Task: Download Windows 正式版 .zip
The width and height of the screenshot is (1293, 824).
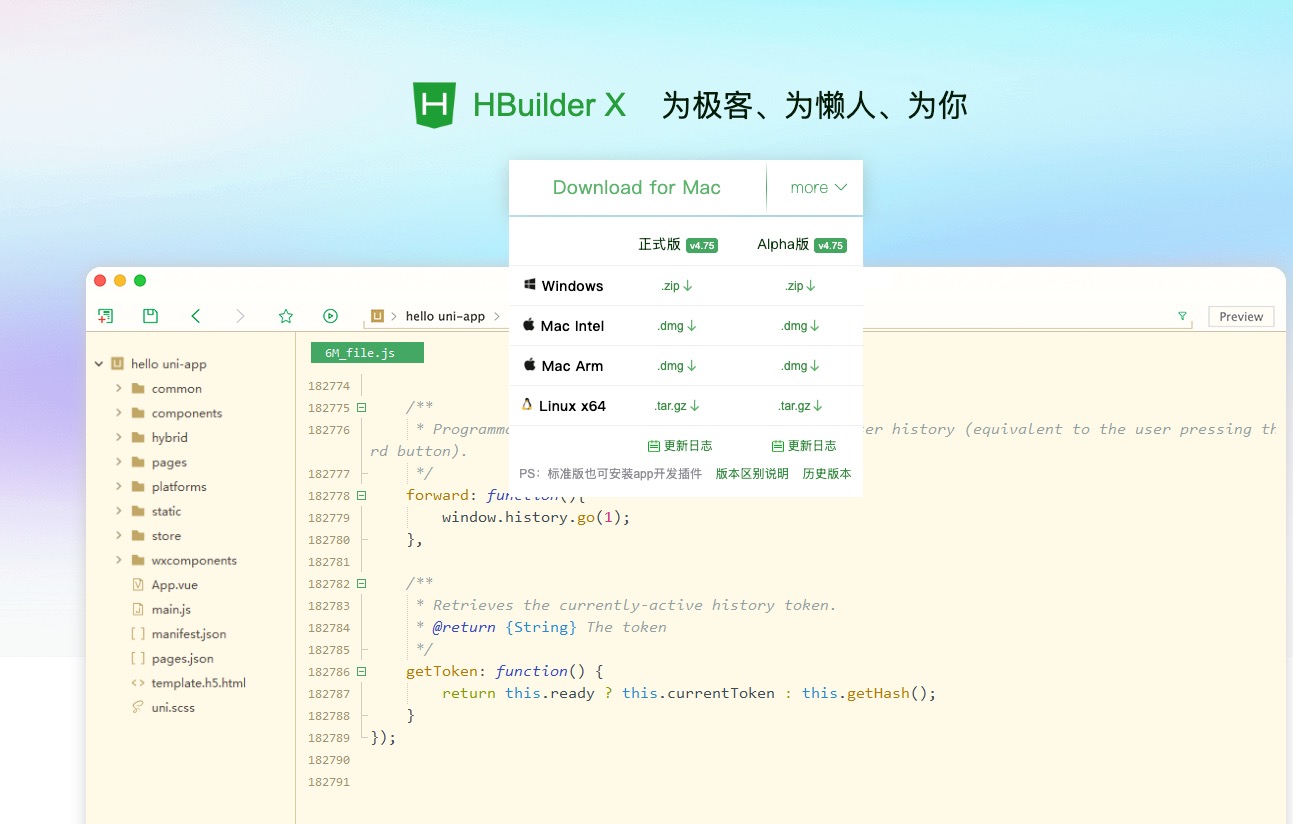Action: point(677,286)
